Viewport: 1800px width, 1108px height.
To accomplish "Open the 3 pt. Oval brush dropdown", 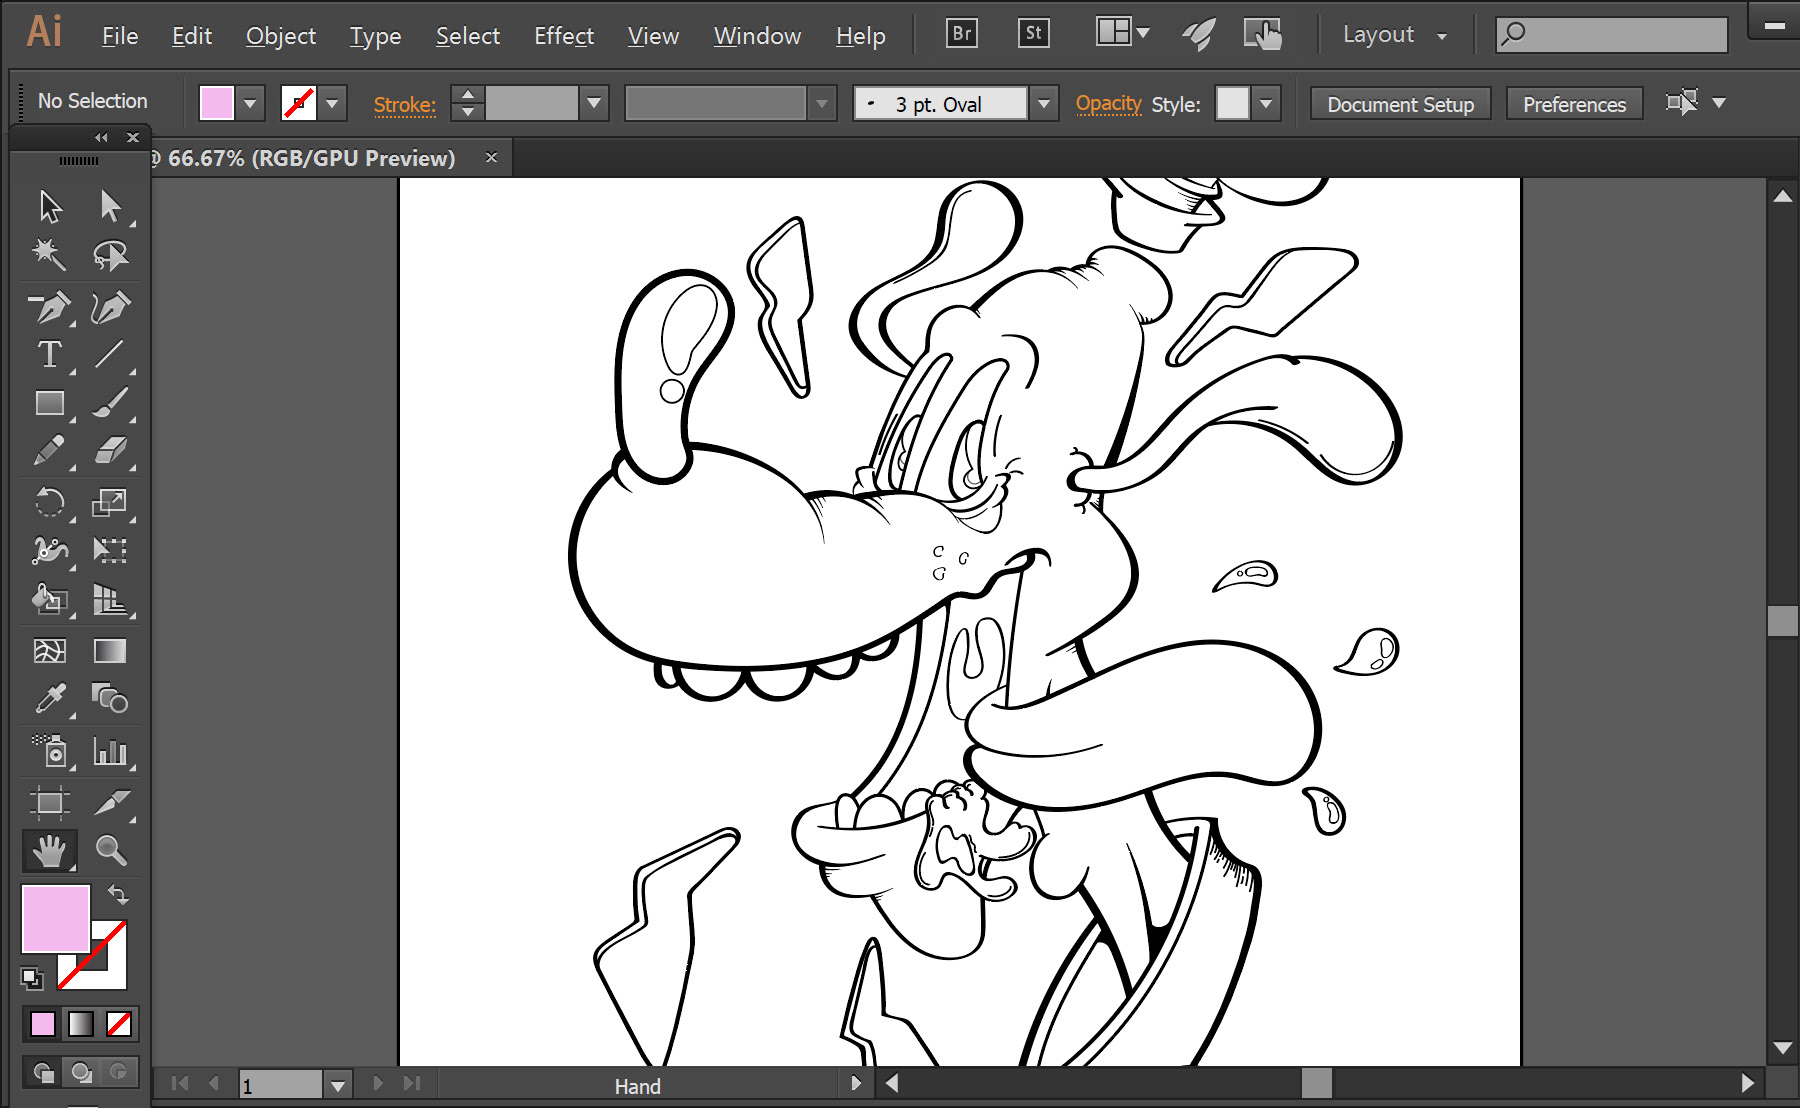I will tap(1044, 103).
